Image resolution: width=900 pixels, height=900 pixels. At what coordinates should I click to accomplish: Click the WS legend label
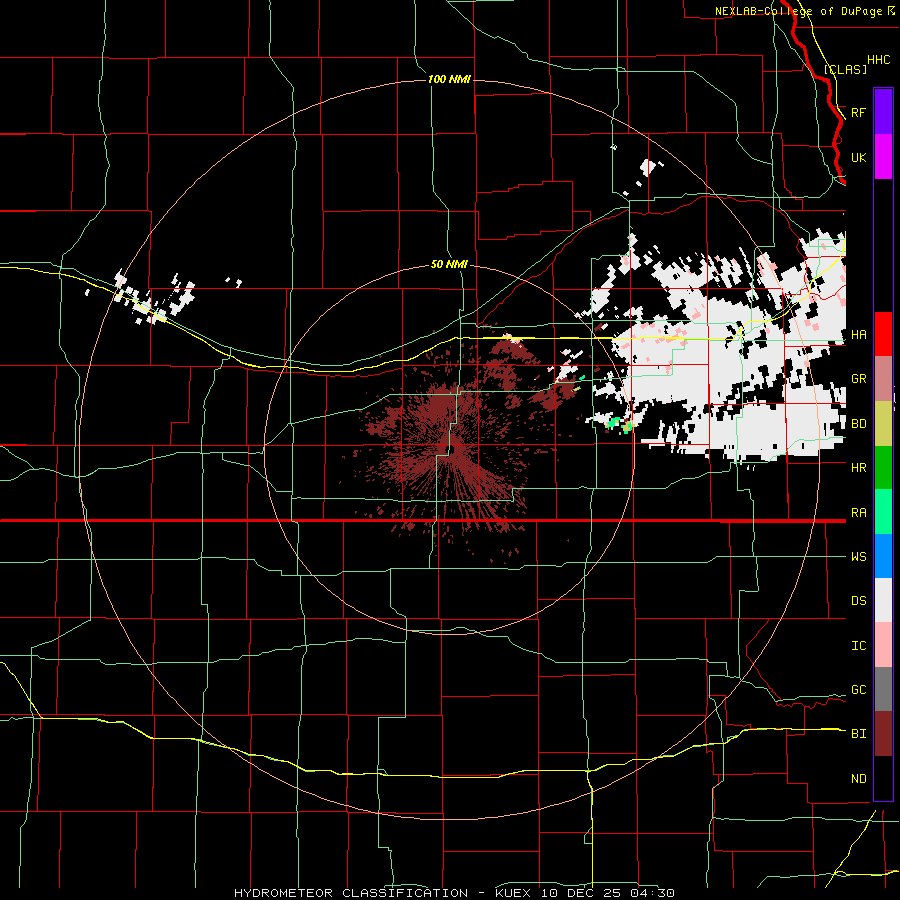(x=858, y=557)
